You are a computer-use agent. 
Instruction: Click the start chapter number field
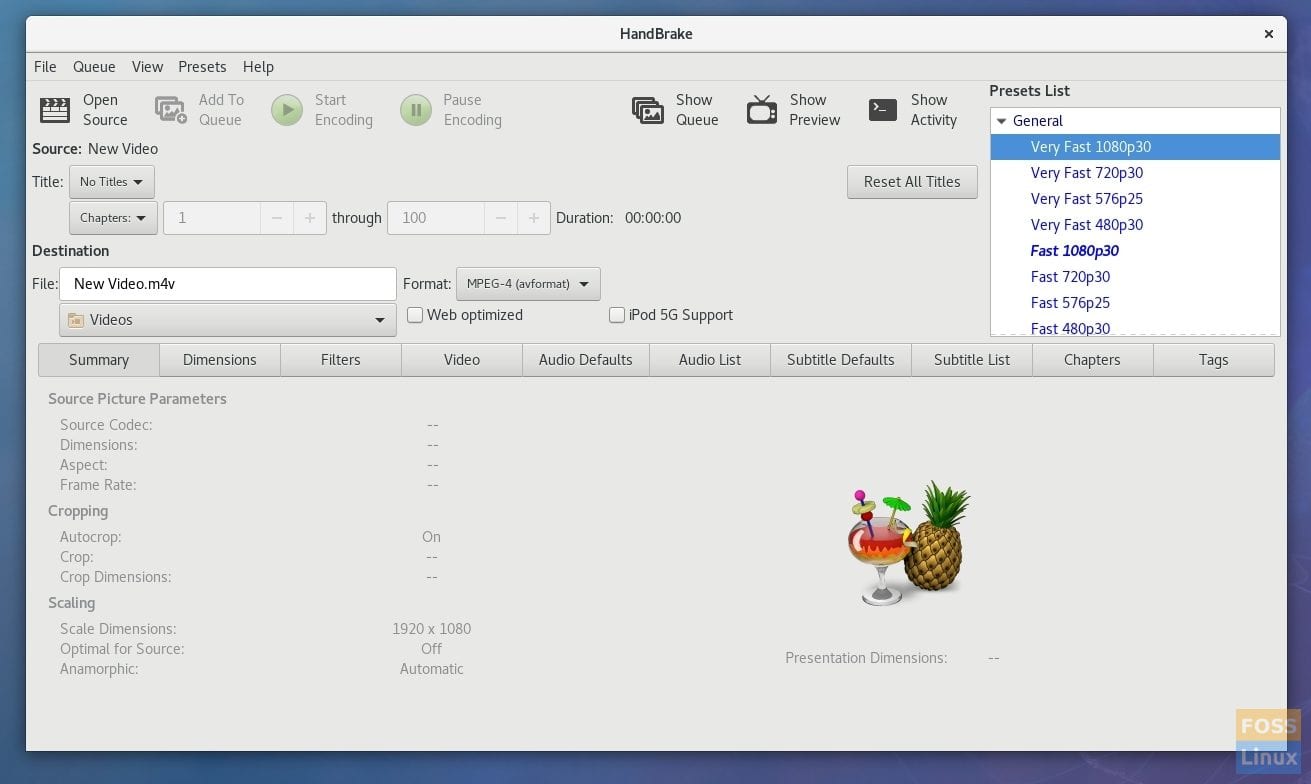[x=213, y=218]
